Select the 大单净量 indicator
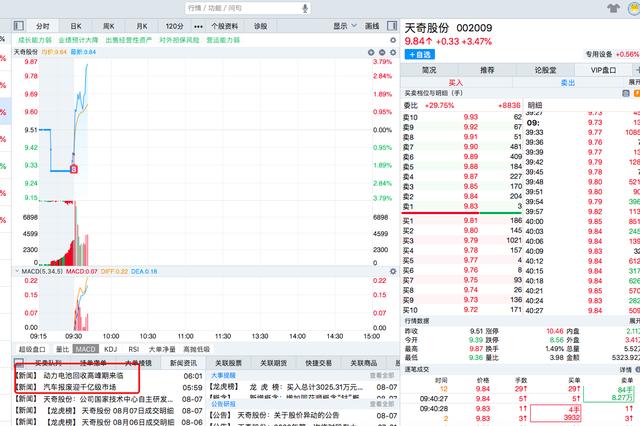Screen dimensions: 640x426 coord(162,349)
